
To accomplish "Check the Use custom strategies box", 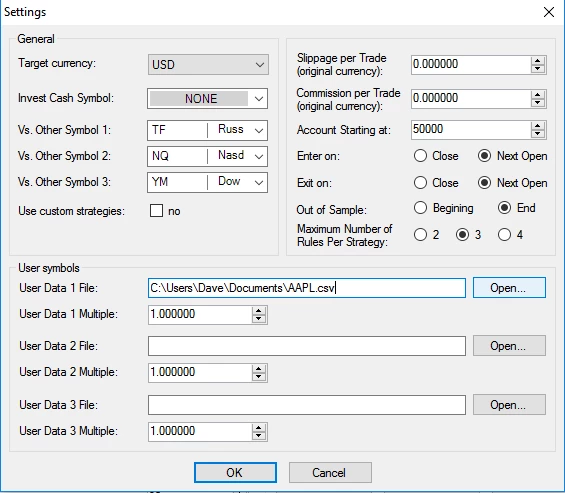I will (x=156, y=211).
